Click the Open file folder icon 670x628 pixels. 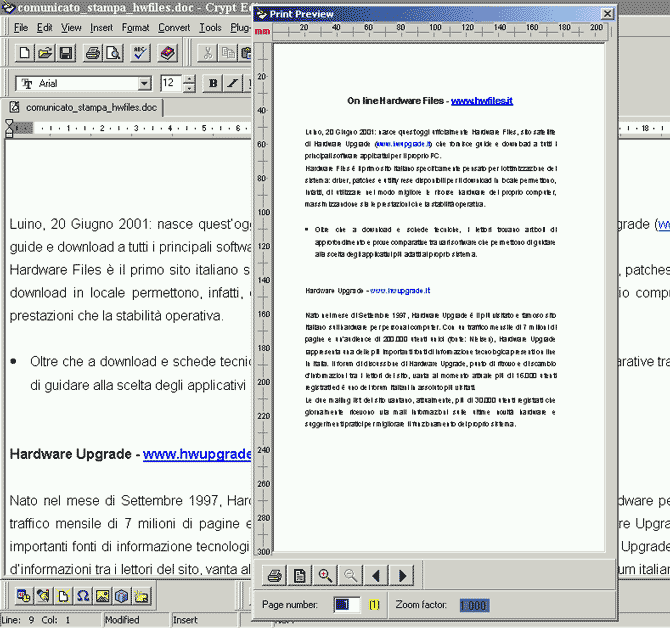tap(45, 53)
